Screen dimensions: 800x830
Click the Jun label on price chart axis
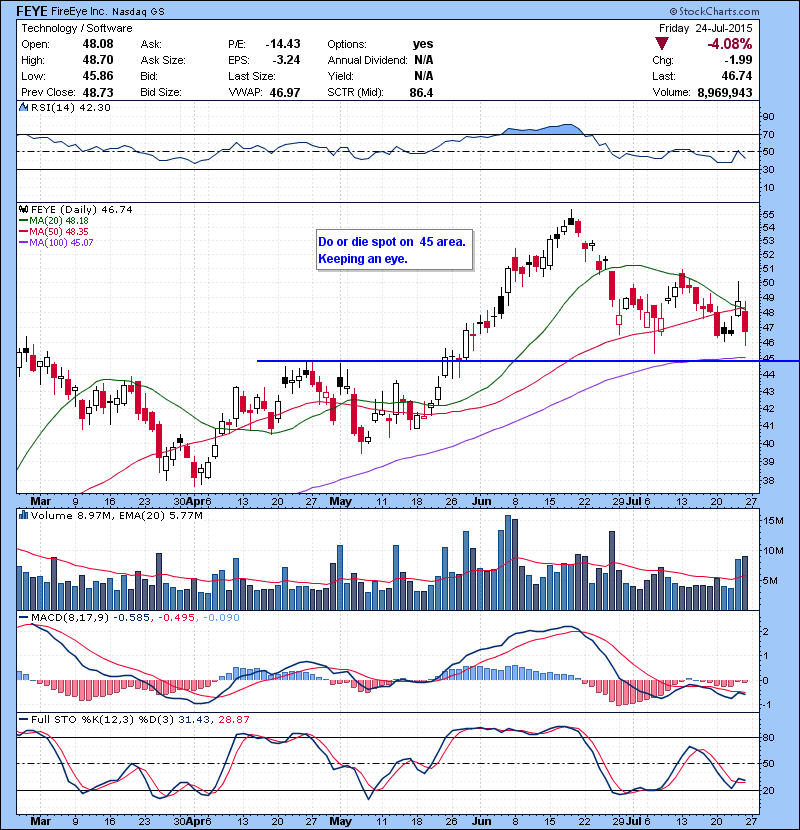pyautogui.click(x=481, y=501)
